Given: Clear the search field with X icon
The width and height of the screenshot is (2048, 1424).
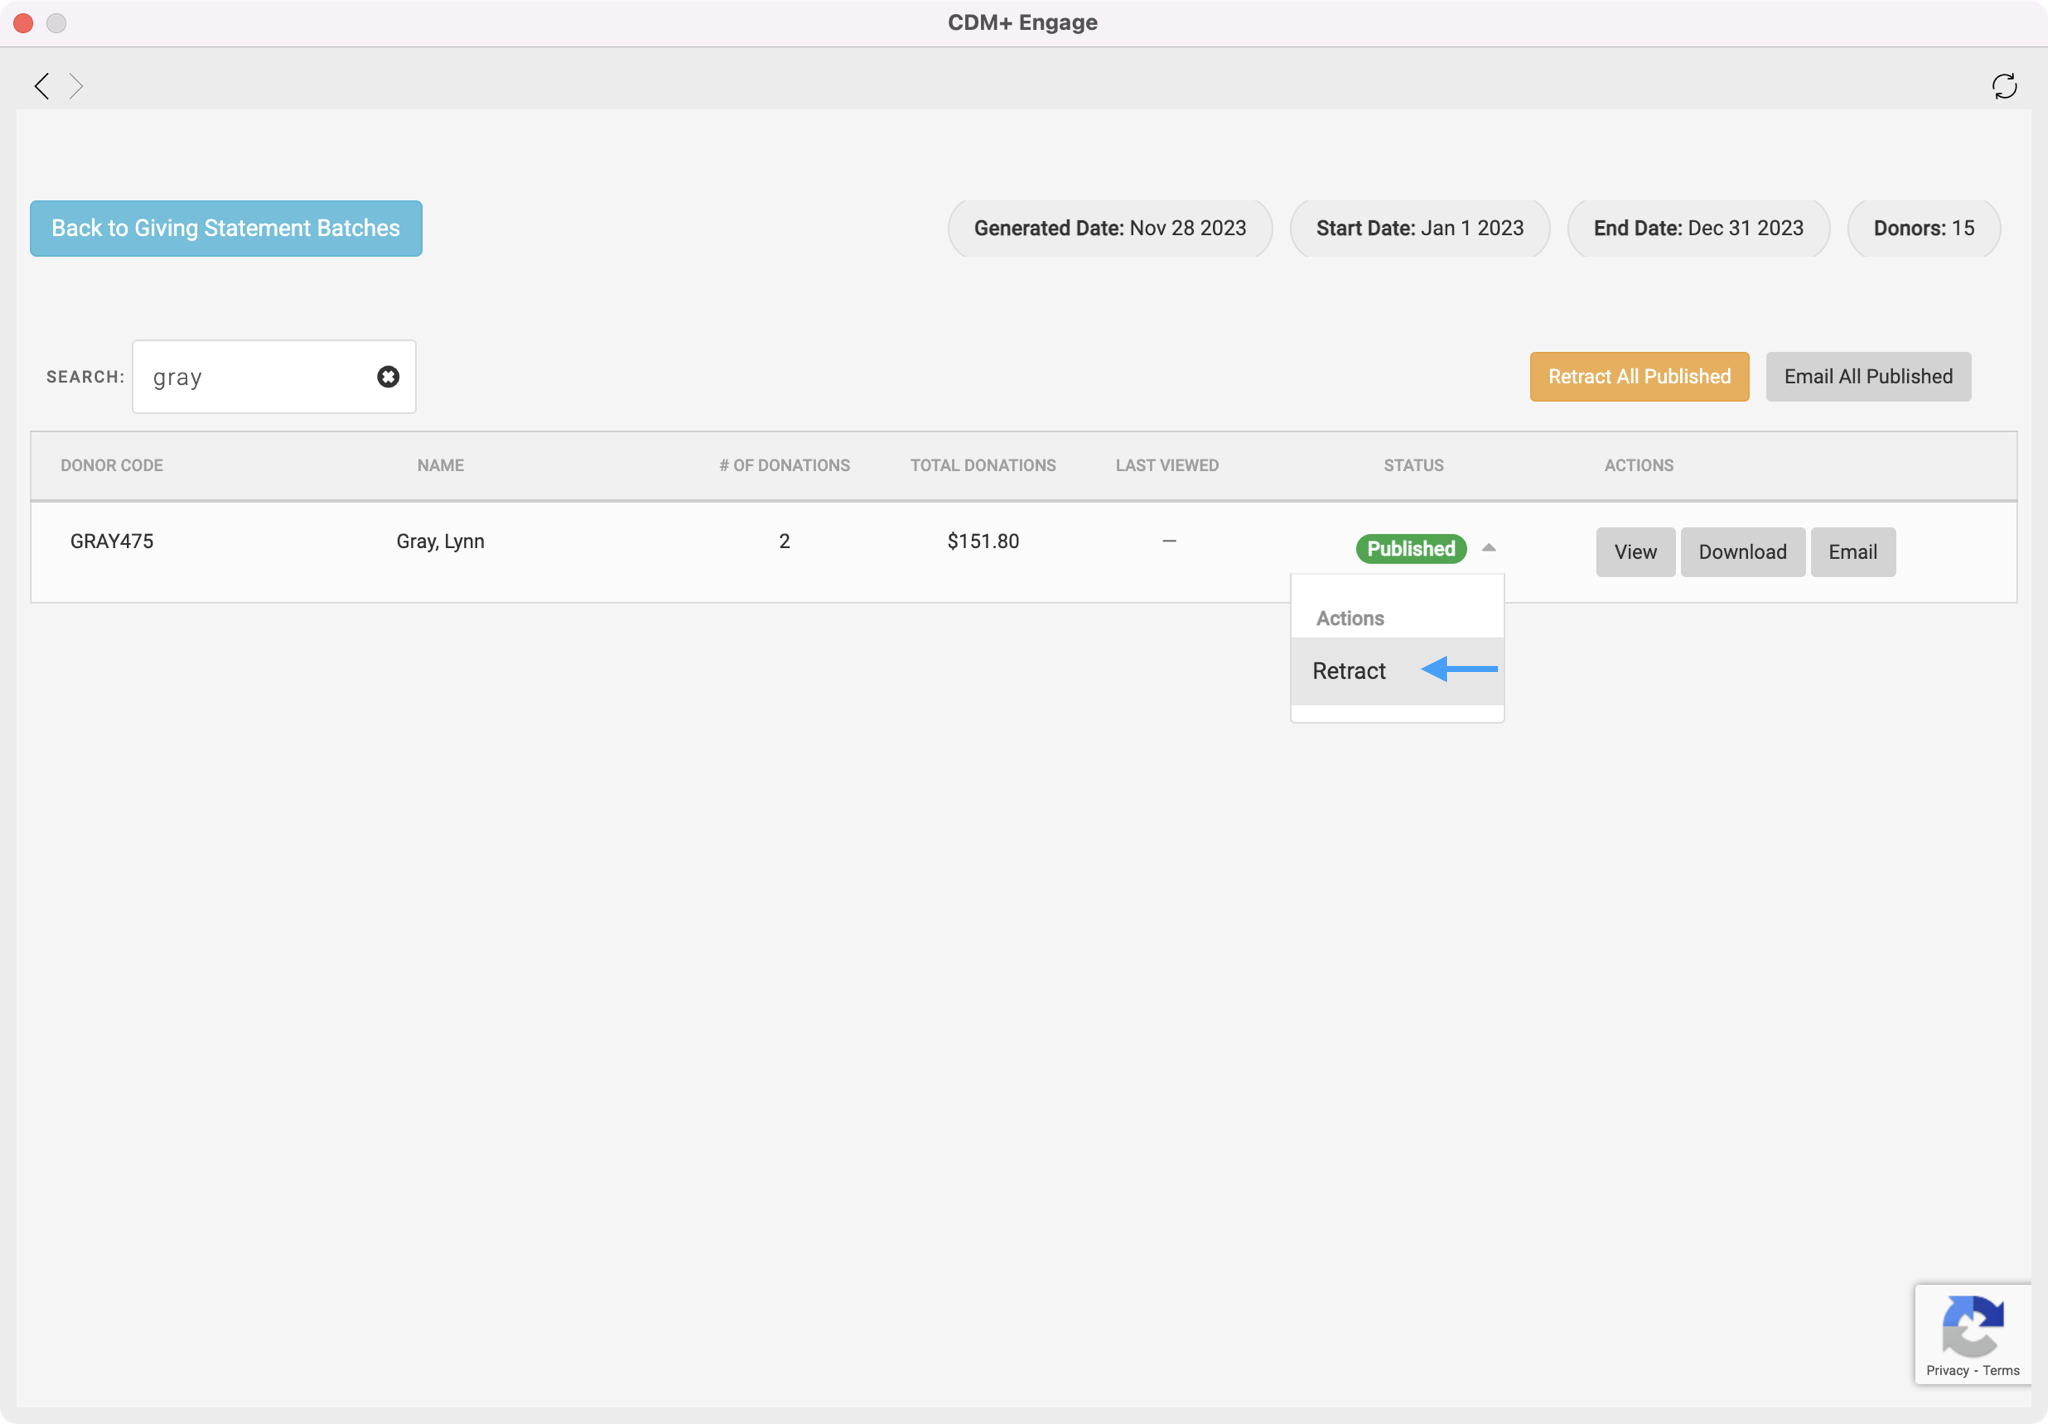Looking at the screenshot, I should pyautogui.click(x=388, y=377).
